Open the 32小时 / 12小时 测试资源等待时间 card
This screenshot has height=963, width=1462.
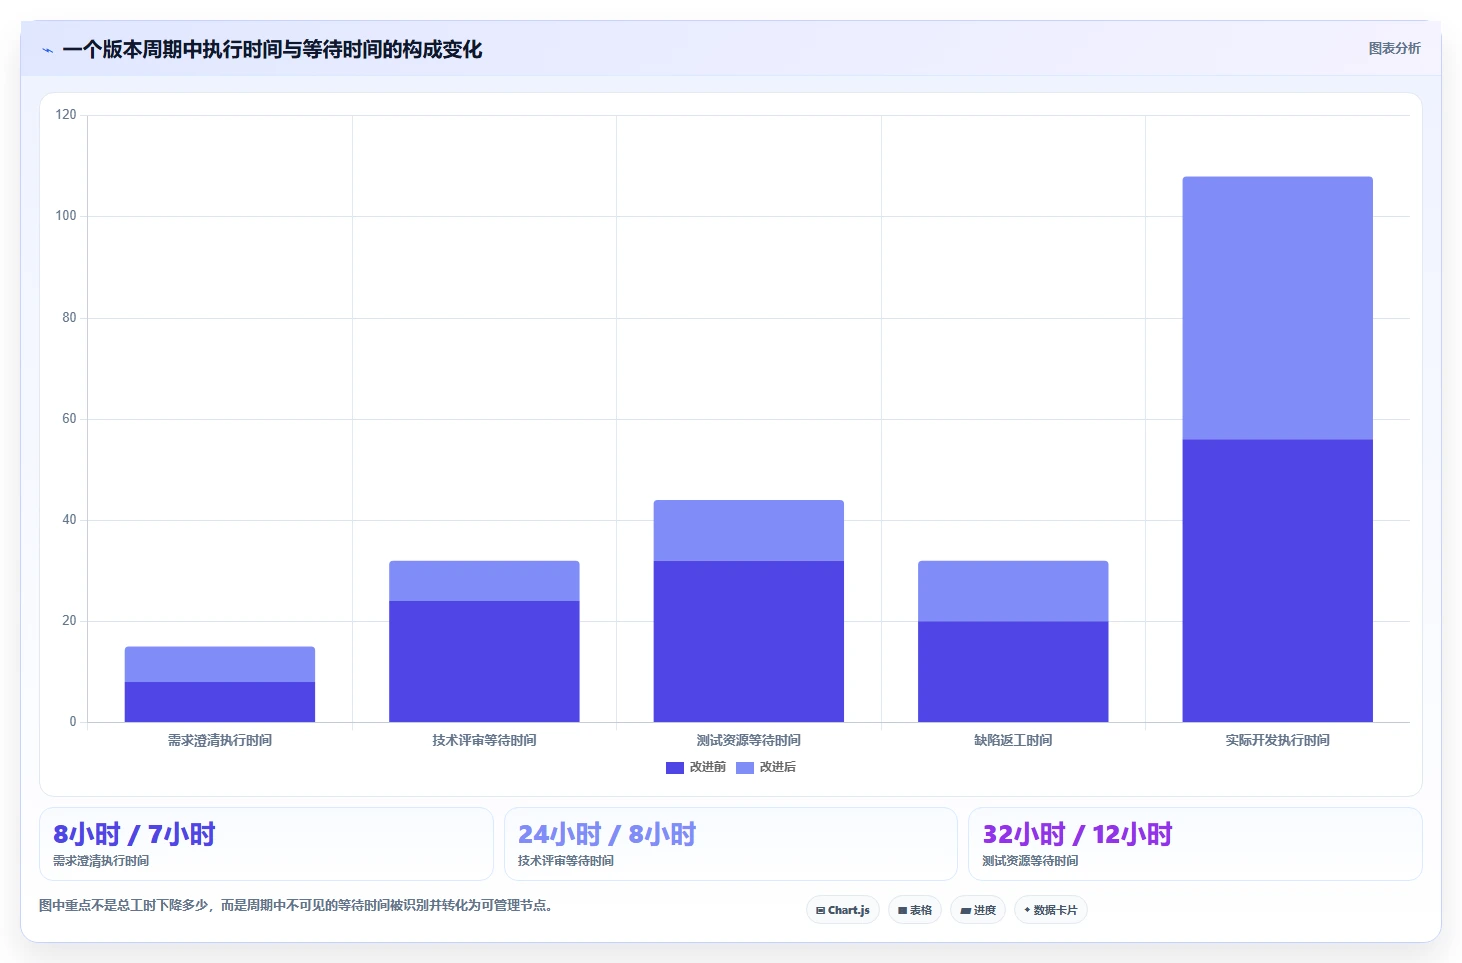pyautogui.click(x=1195, y=844)
